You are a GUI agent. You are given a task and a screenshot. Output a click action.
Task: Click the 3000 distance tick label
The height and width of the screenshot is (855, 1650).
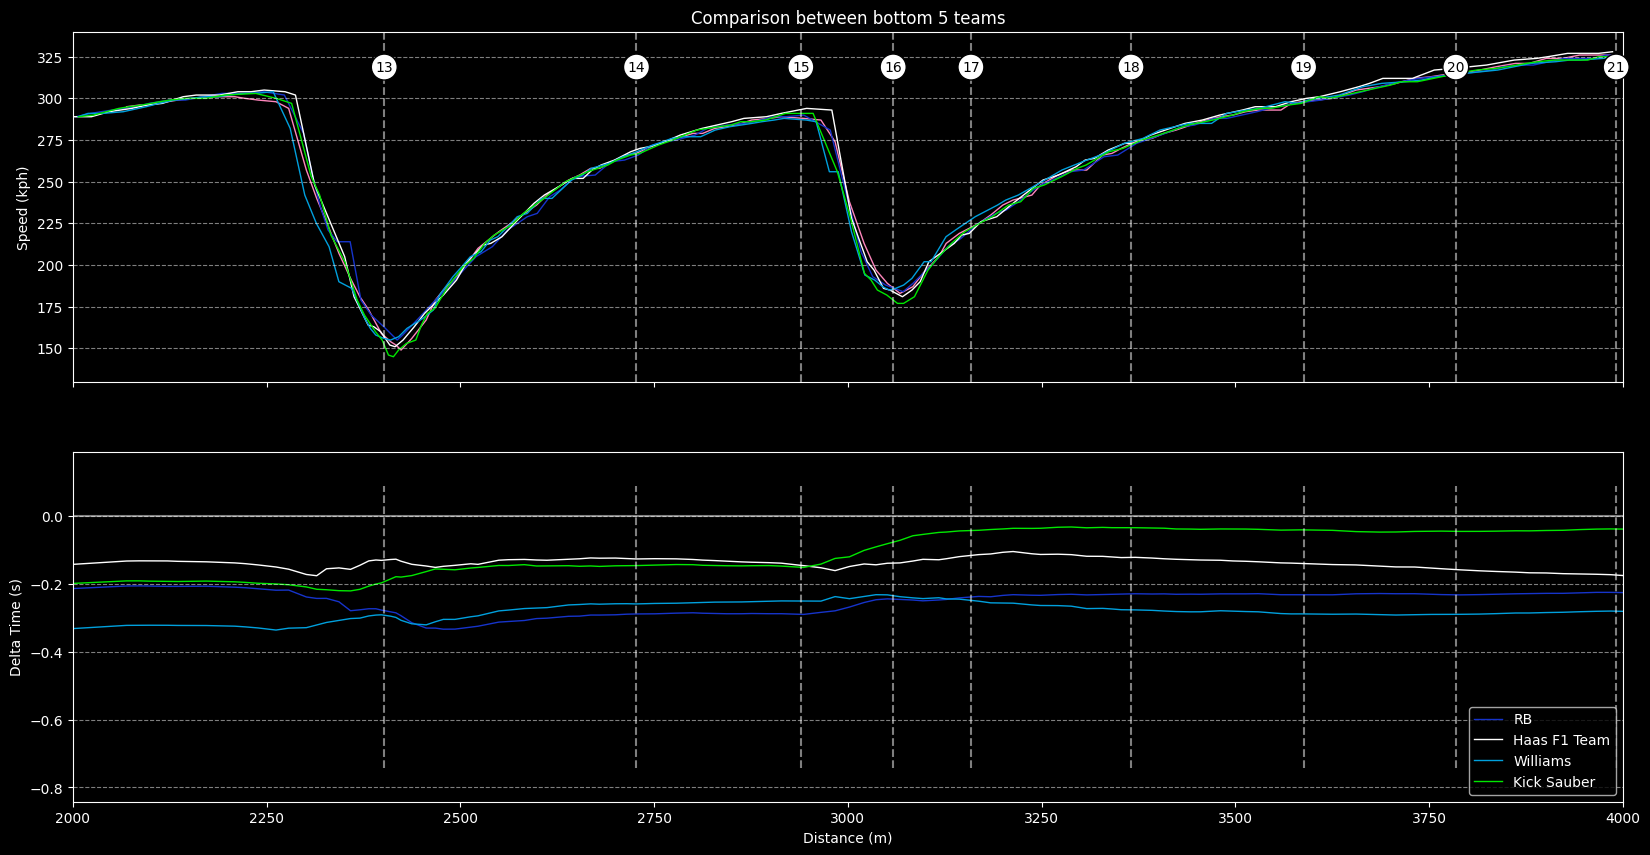(x=848, y=817)
